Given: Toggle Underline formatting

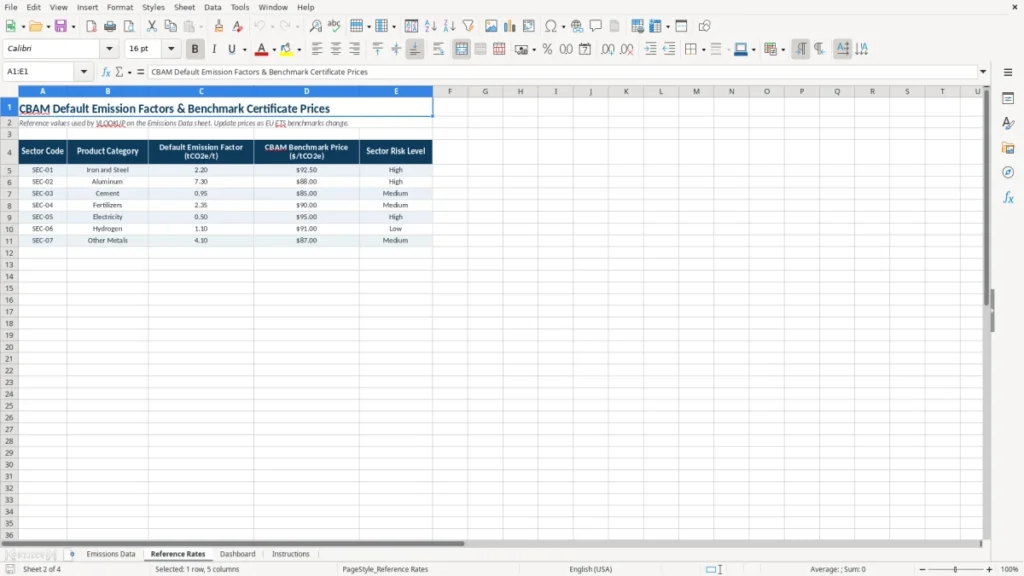Looking at the screenshot, I should click(x=231, y=49).
